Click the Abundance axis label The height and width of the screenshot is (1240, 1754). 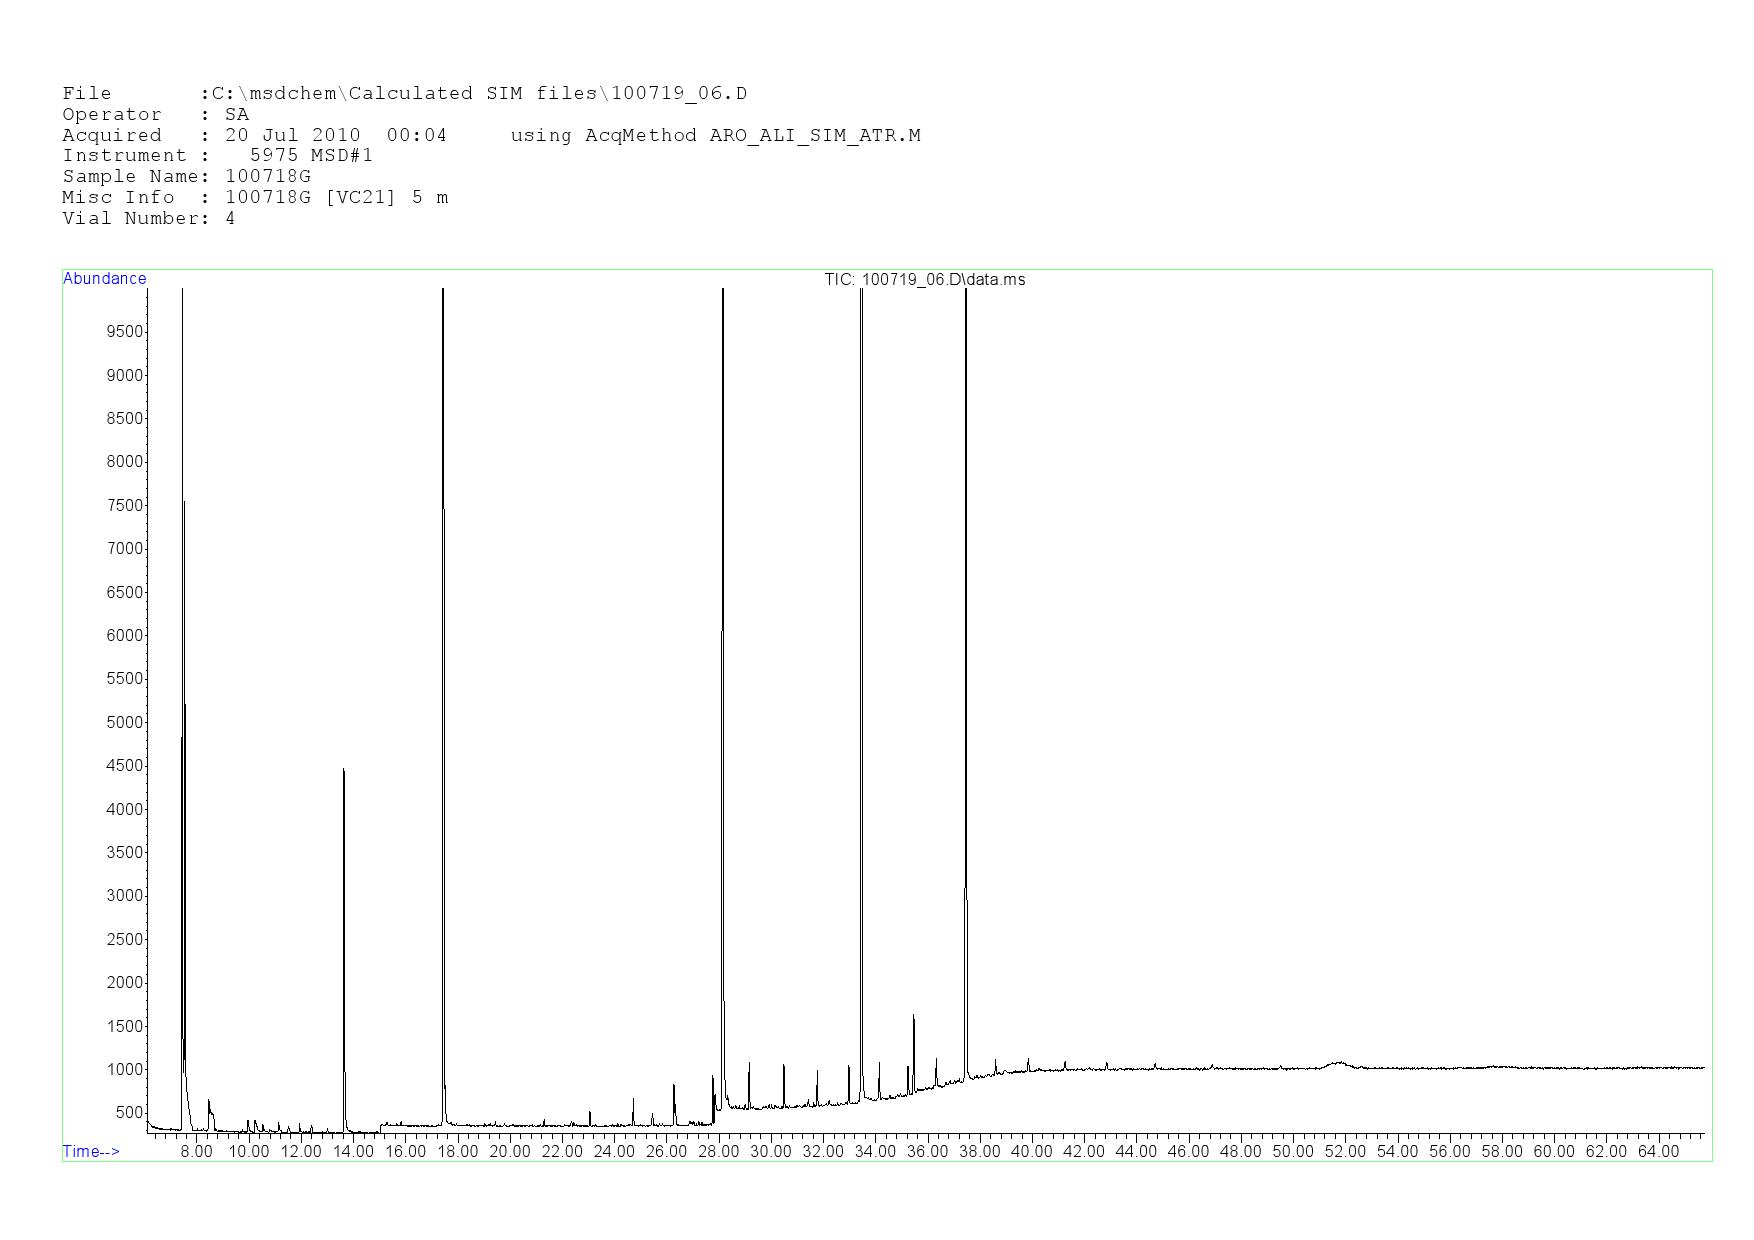104,279
